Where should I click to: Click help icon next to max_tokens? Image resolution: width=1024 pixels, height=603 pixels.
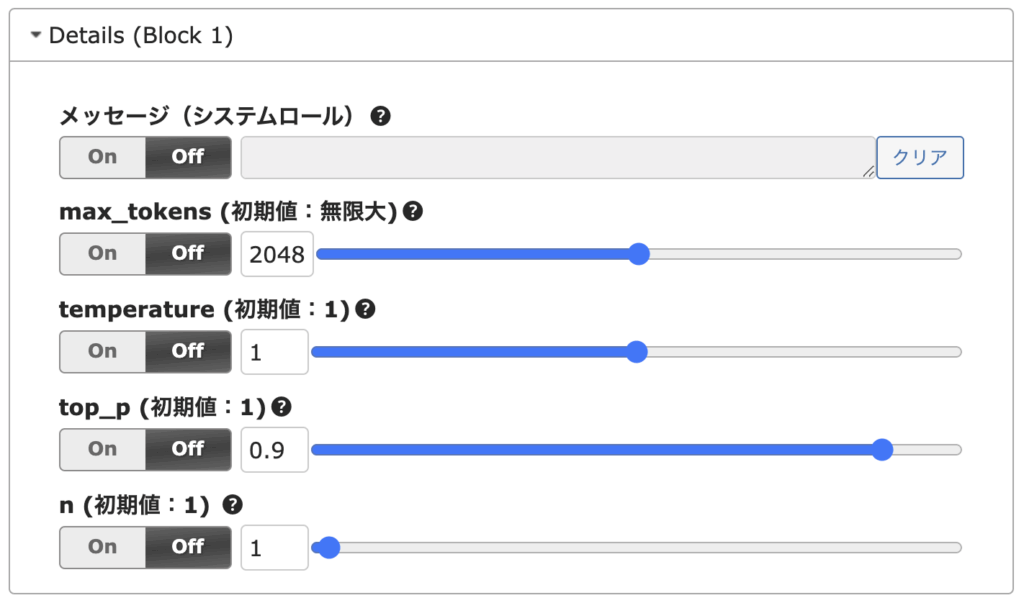click(412, 212)
